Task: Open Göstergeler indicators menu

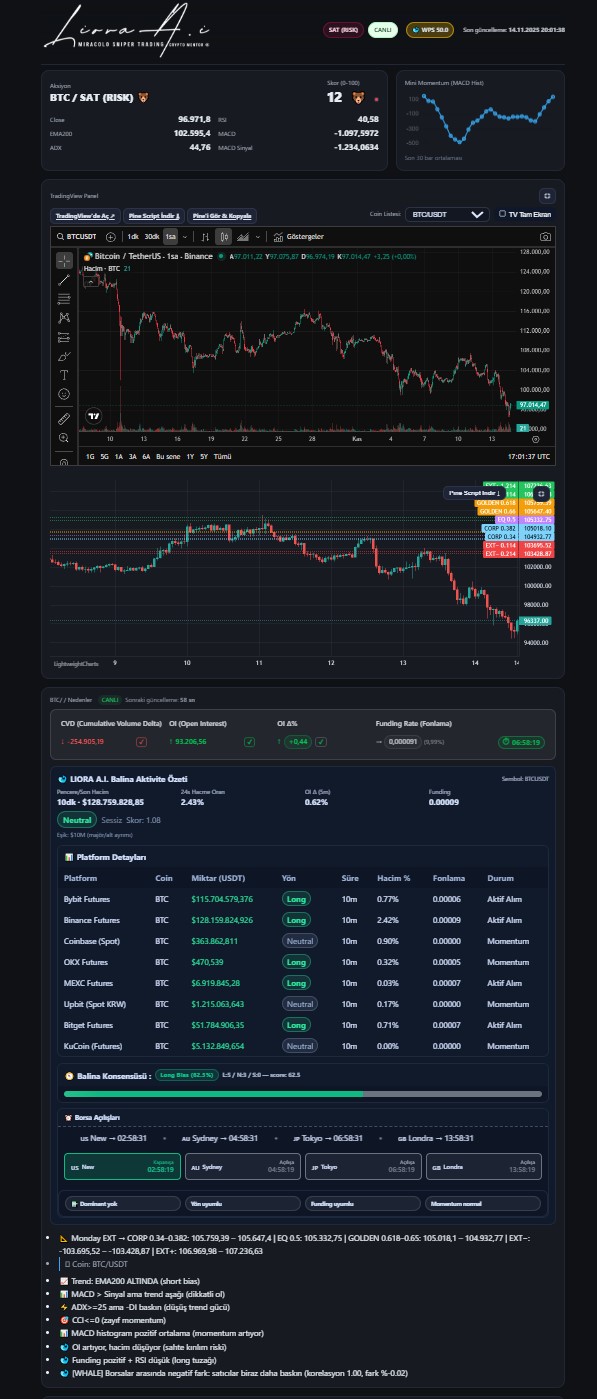Action: [298, 237]
